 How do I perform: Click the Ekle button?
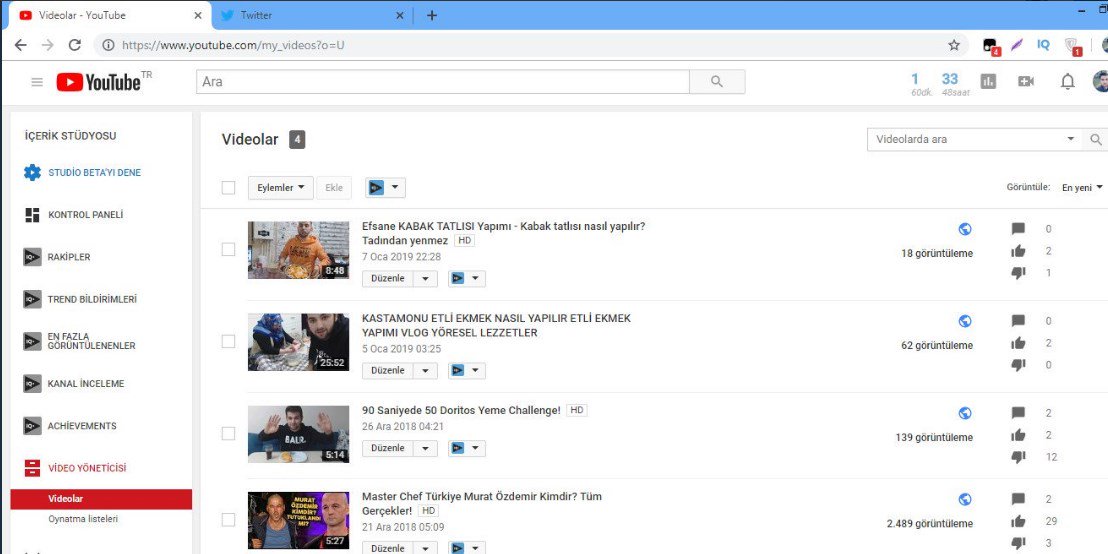pyautogui.click(x=334, y=187)
